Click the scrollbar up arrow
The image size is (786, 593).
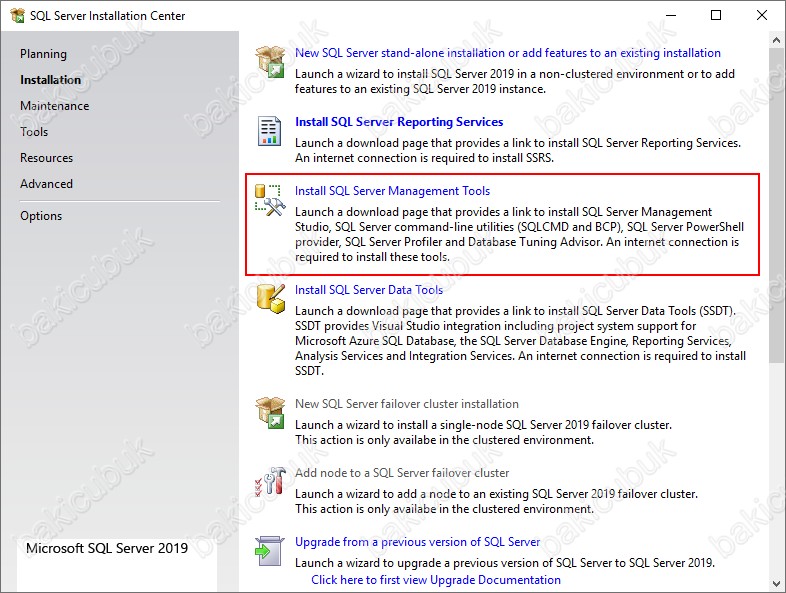point(776,40)
